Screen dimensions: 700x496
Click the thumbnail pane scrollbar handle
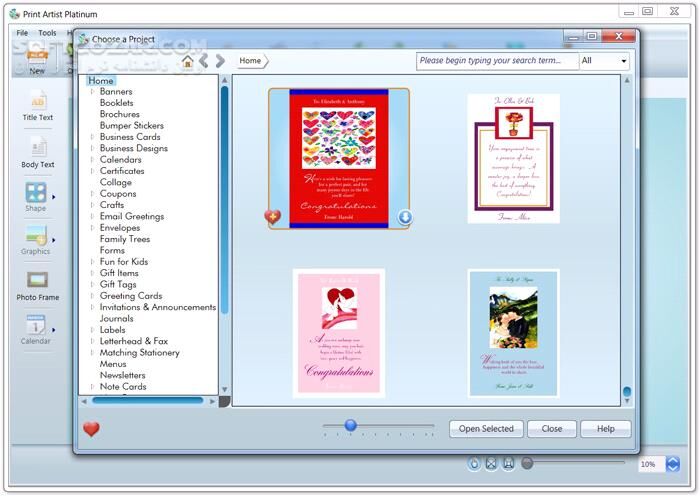coord(627,392)
